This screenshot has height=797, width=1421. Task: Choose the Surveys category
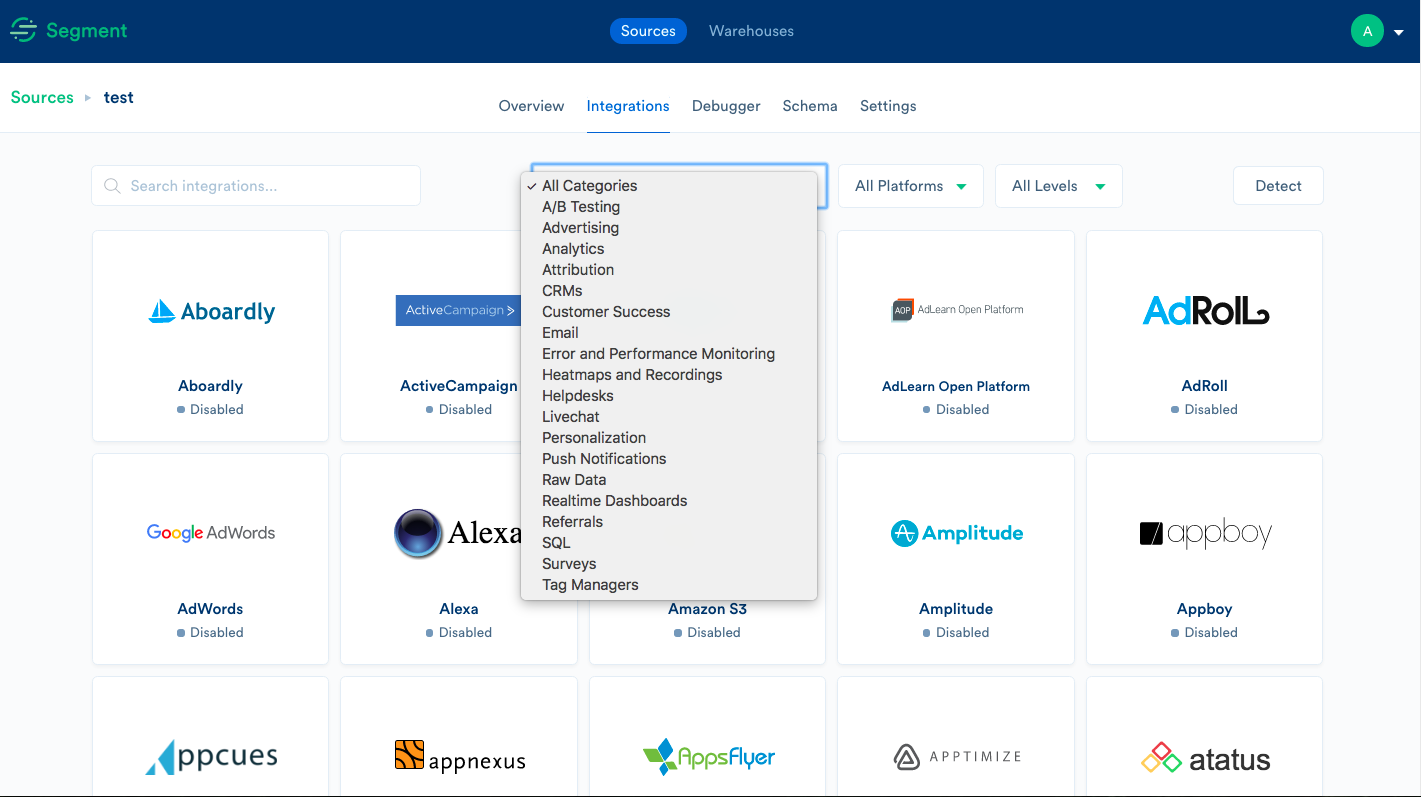[x=669, y=564]
